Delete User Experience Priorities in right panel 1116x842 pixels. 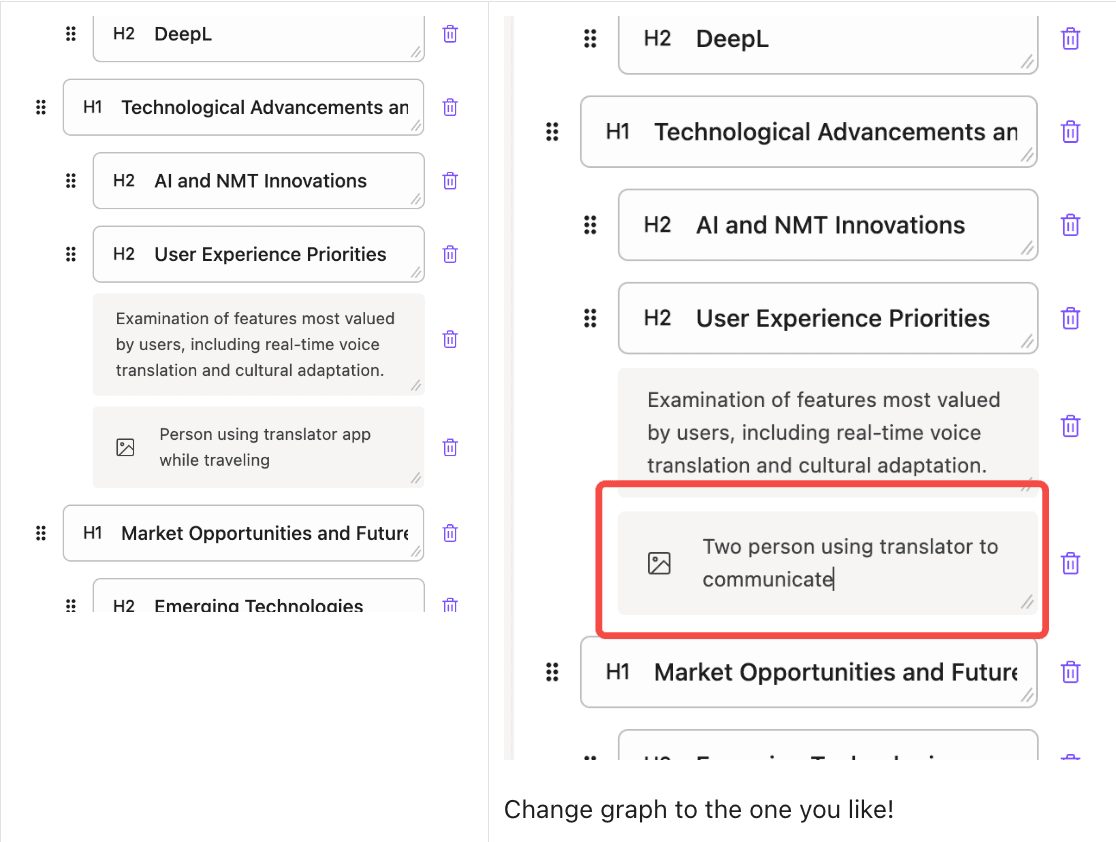(x=1070, y=318)
